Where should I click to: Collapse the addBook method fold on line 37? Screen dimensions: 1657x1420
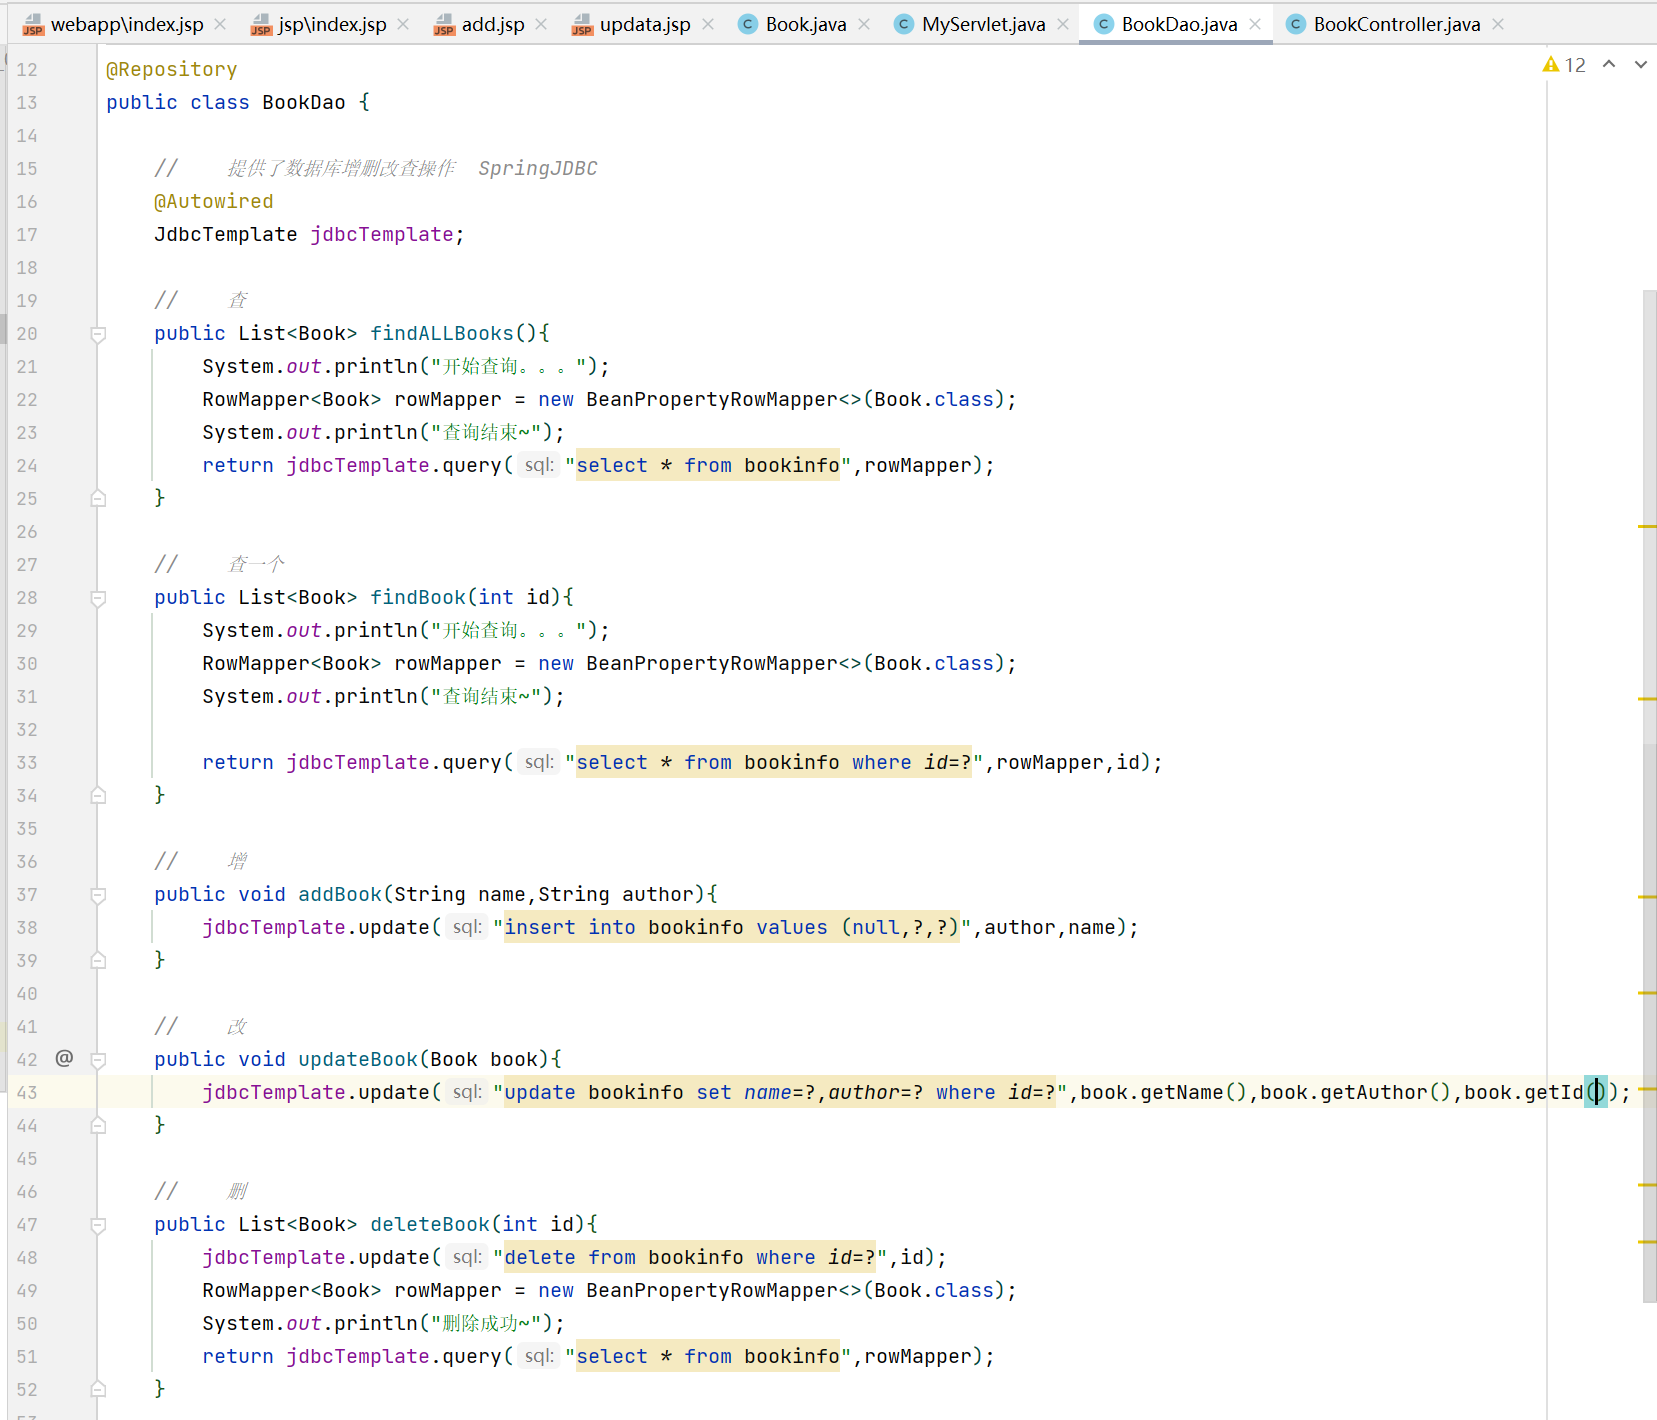98,895
